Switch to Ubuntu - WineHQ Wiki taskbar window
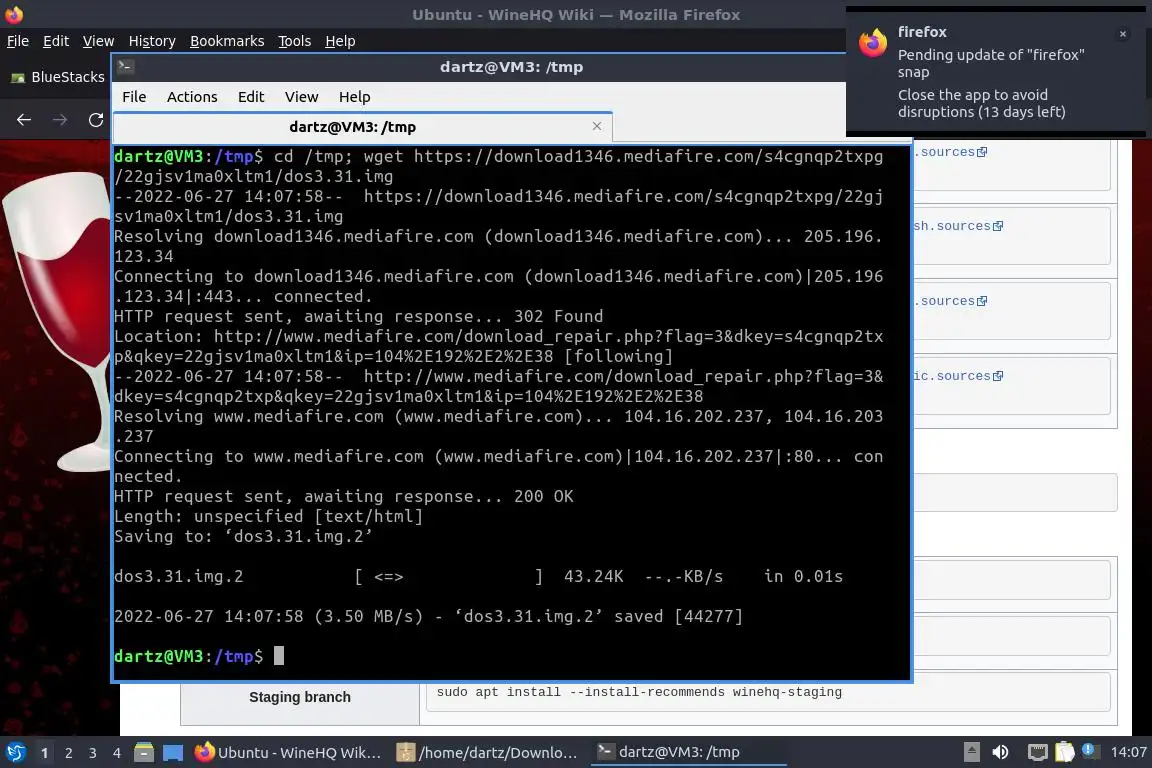Image resolution: width=1152 pixels, height=768 pixels. pos(289,753)
